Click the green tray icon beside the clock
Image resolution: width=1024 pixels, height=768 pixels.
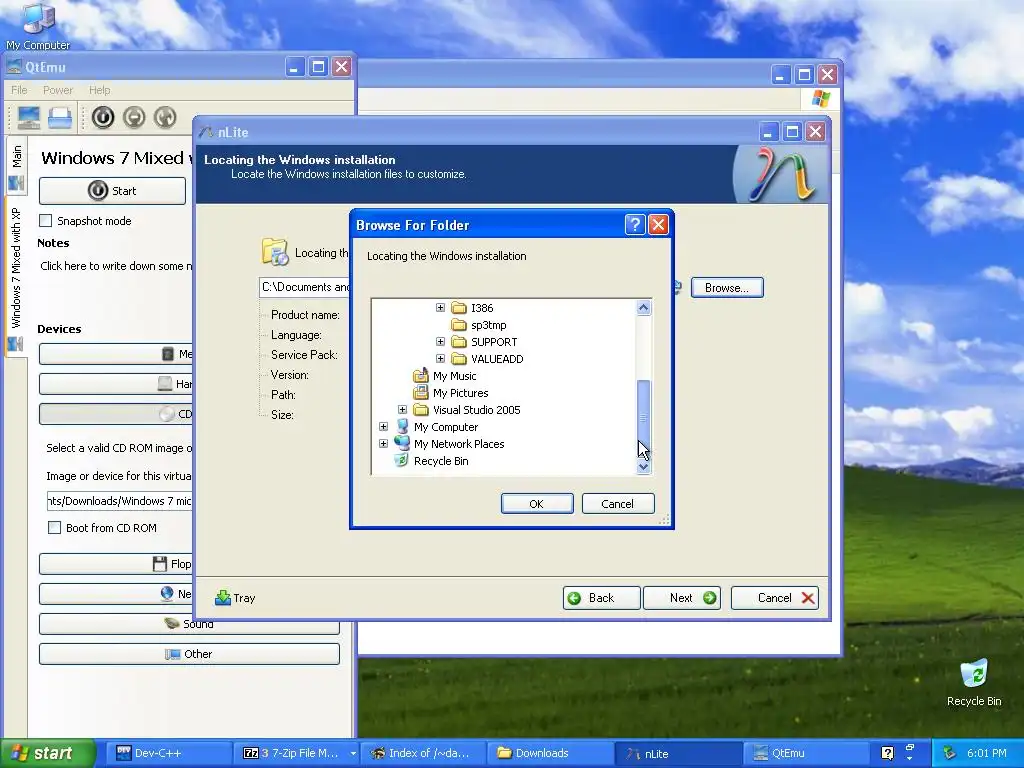(x=950, y=753)
